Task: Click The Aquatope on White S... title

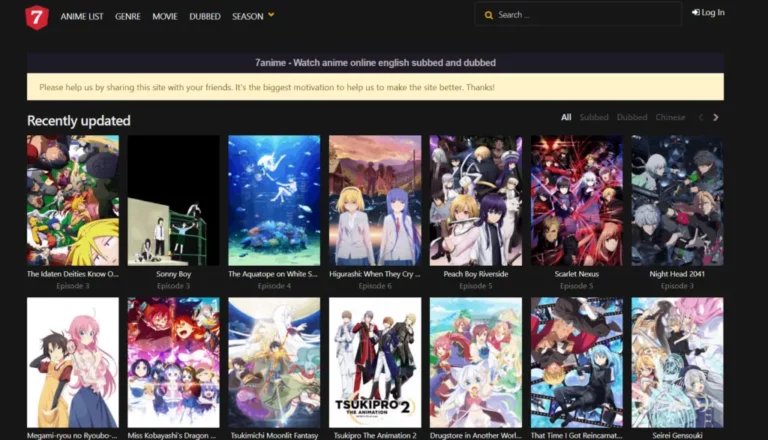Action: [273, 274]
